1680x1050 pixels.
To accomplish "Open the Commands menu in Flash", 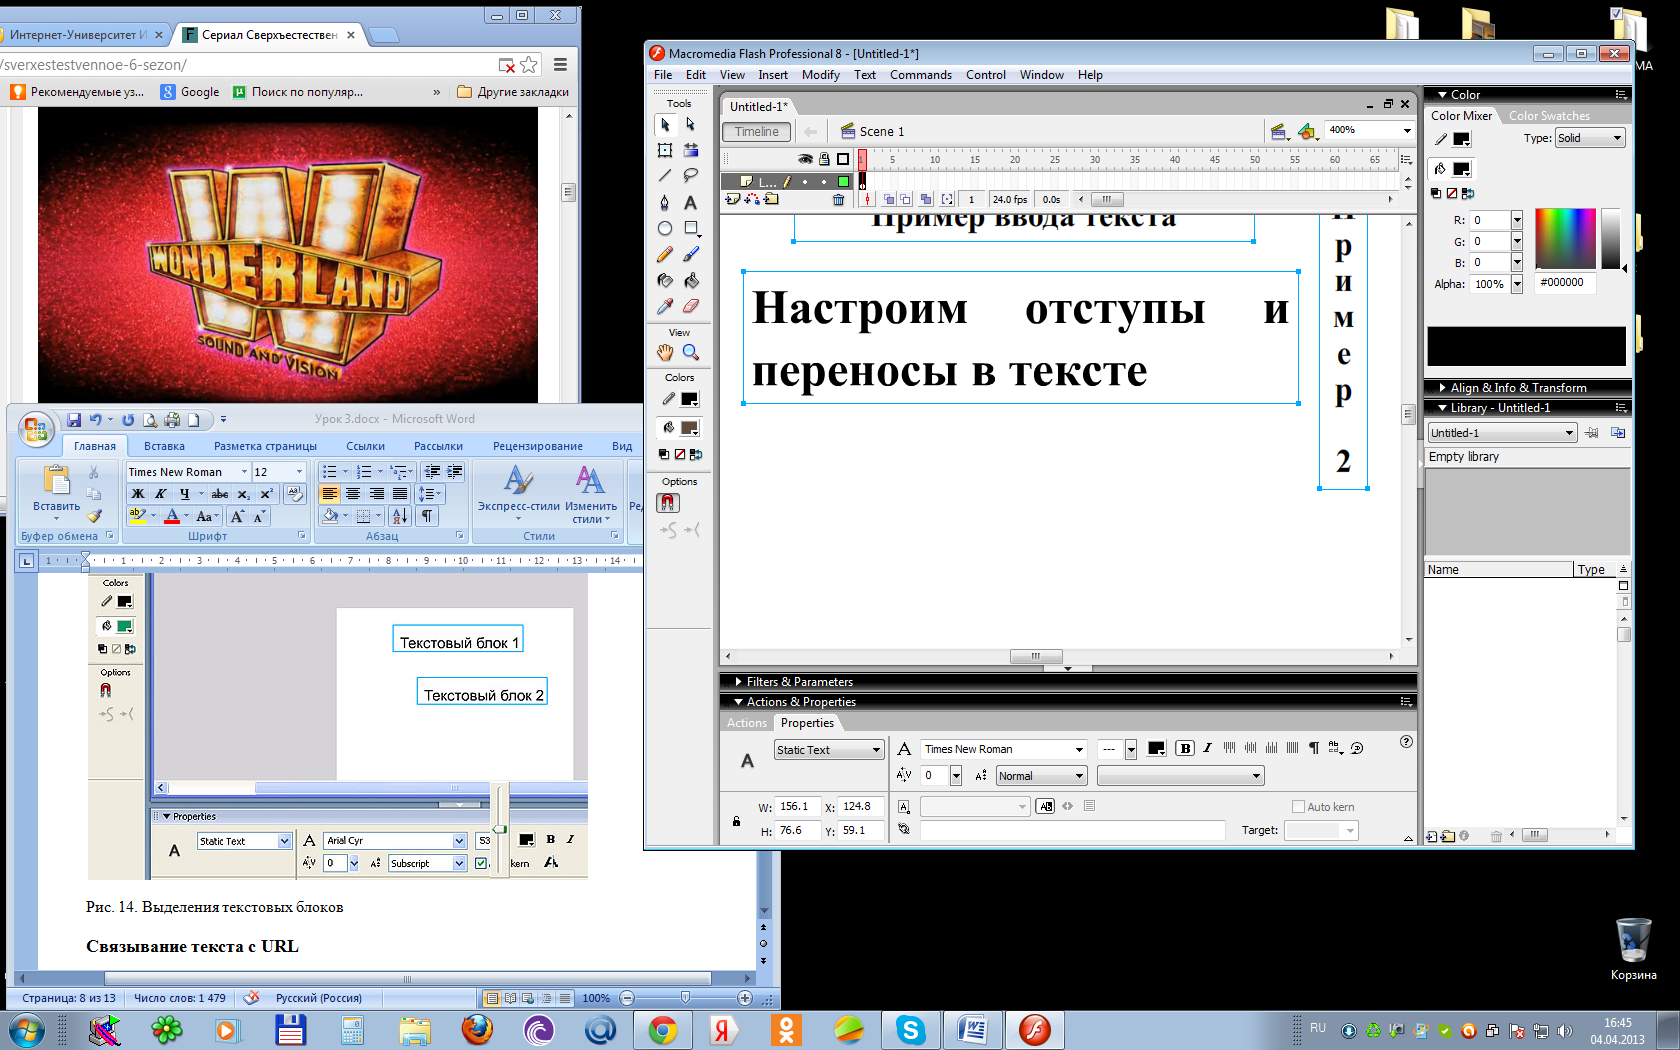I will click(x=921, y=75).
